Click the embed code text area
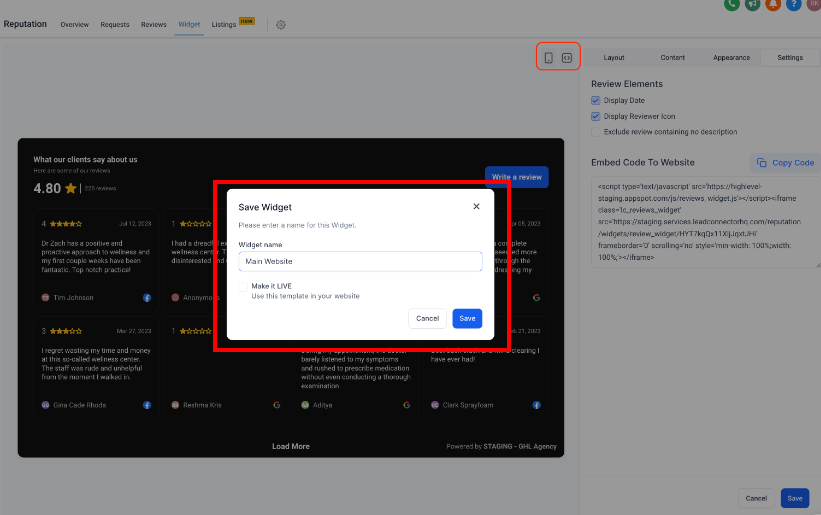 click(706, 222)
